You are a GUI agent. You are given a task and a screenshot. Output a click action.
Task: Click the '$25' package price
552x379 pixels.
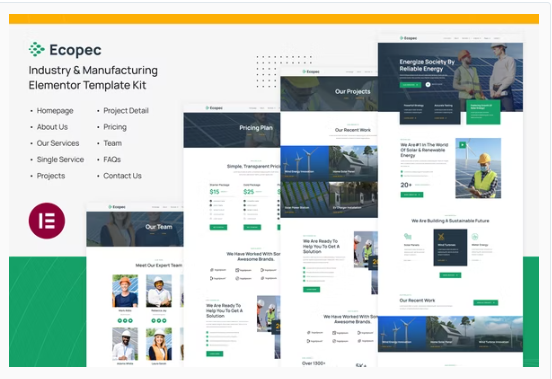[249, 192]
